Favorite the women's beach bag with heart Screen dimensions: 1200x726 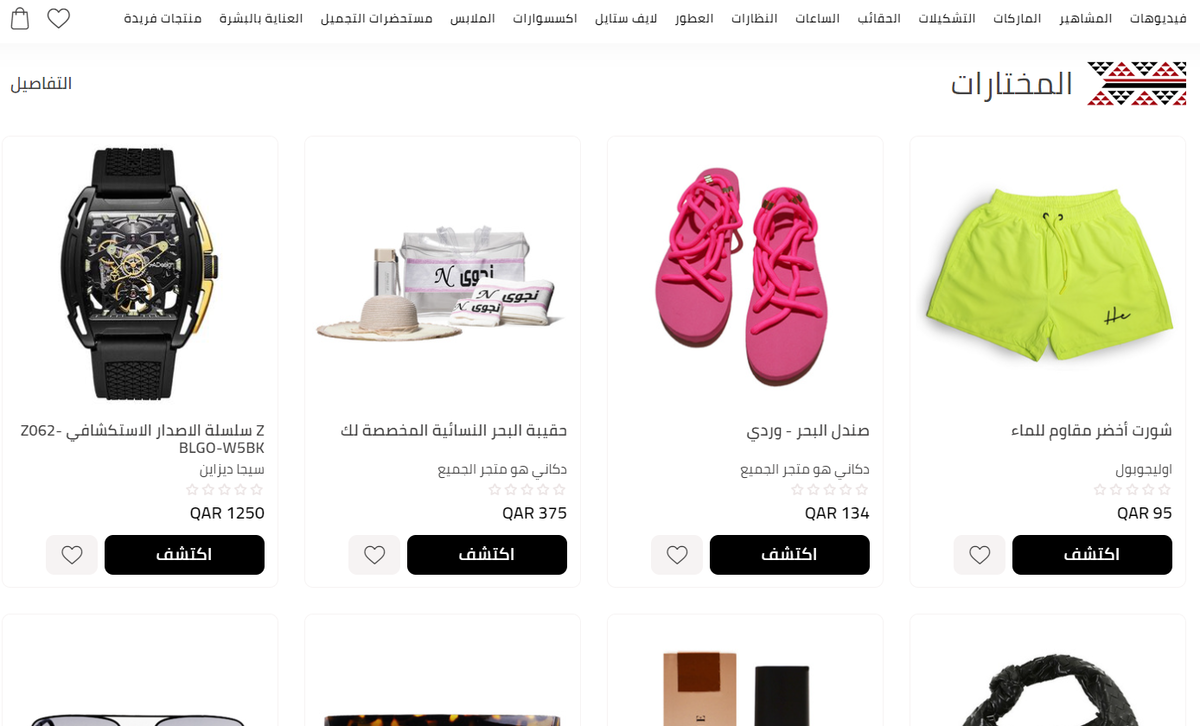coord(375,554)
